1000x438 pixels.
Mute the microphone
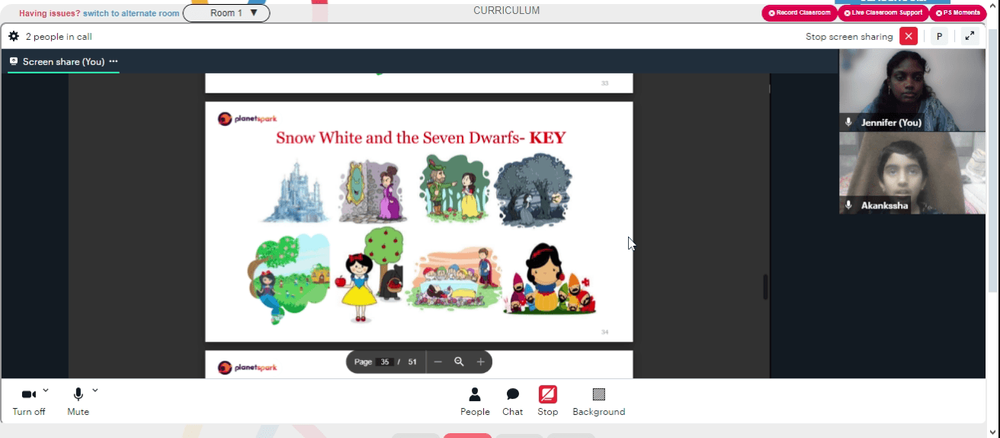[x=78, y=402]
